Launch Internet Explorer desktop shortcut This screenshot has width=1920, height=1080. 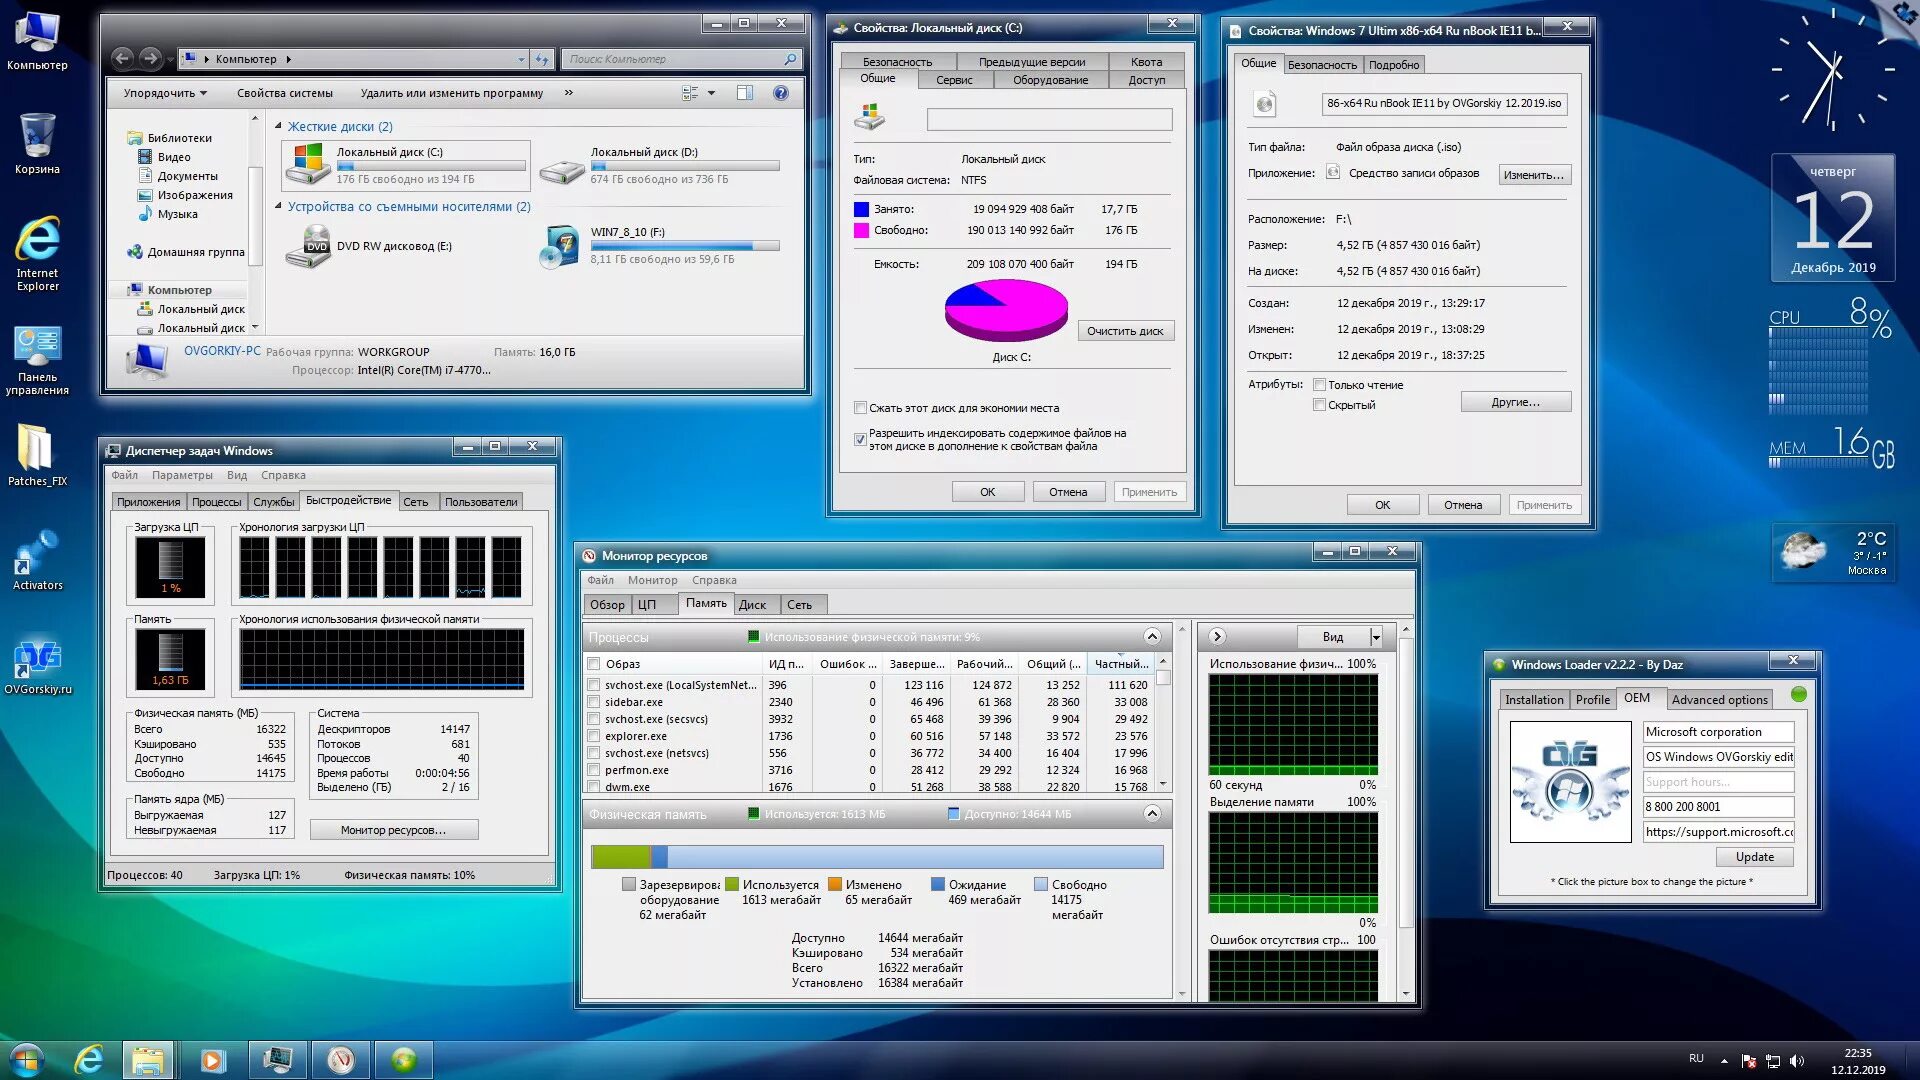click(x=37, y=254)
